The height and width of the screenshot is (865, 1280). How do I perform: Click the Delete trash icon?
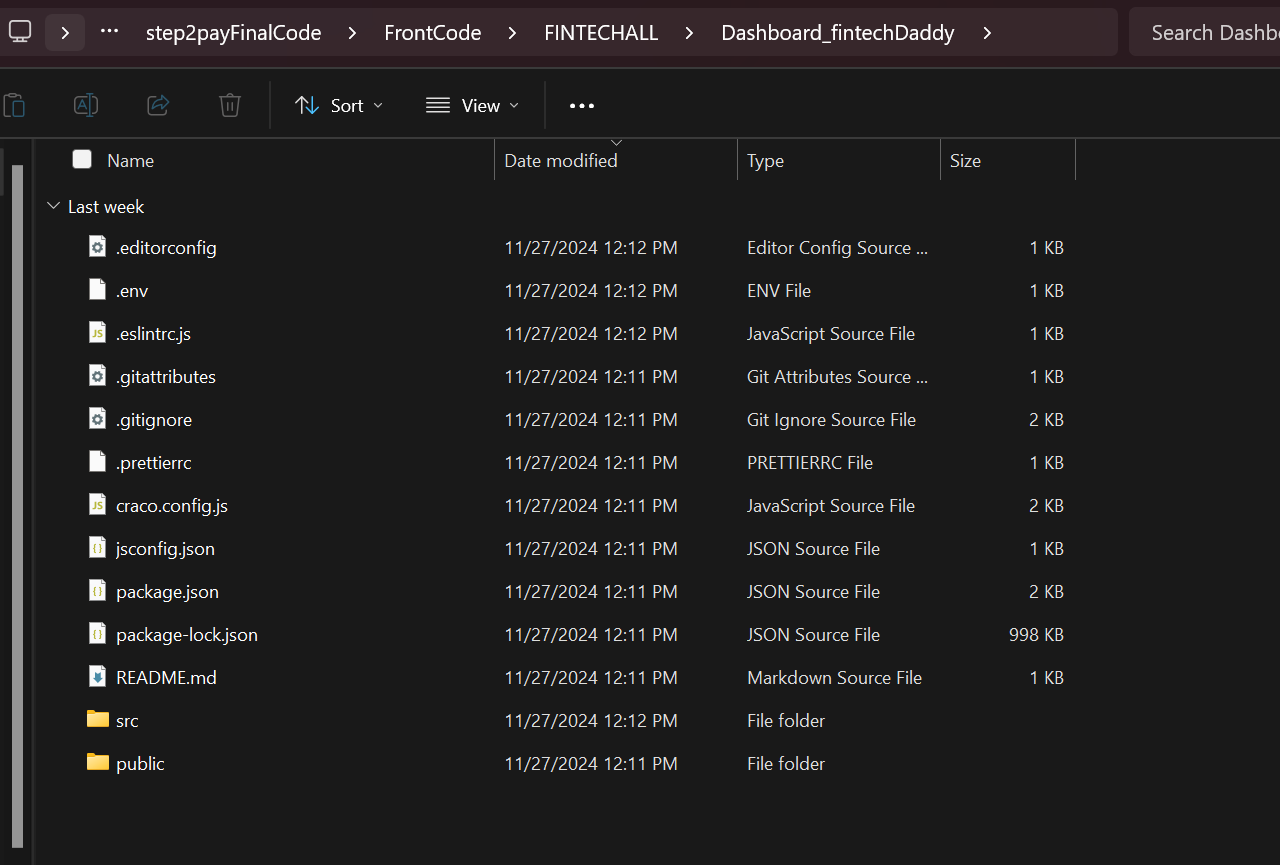(230, 105)
